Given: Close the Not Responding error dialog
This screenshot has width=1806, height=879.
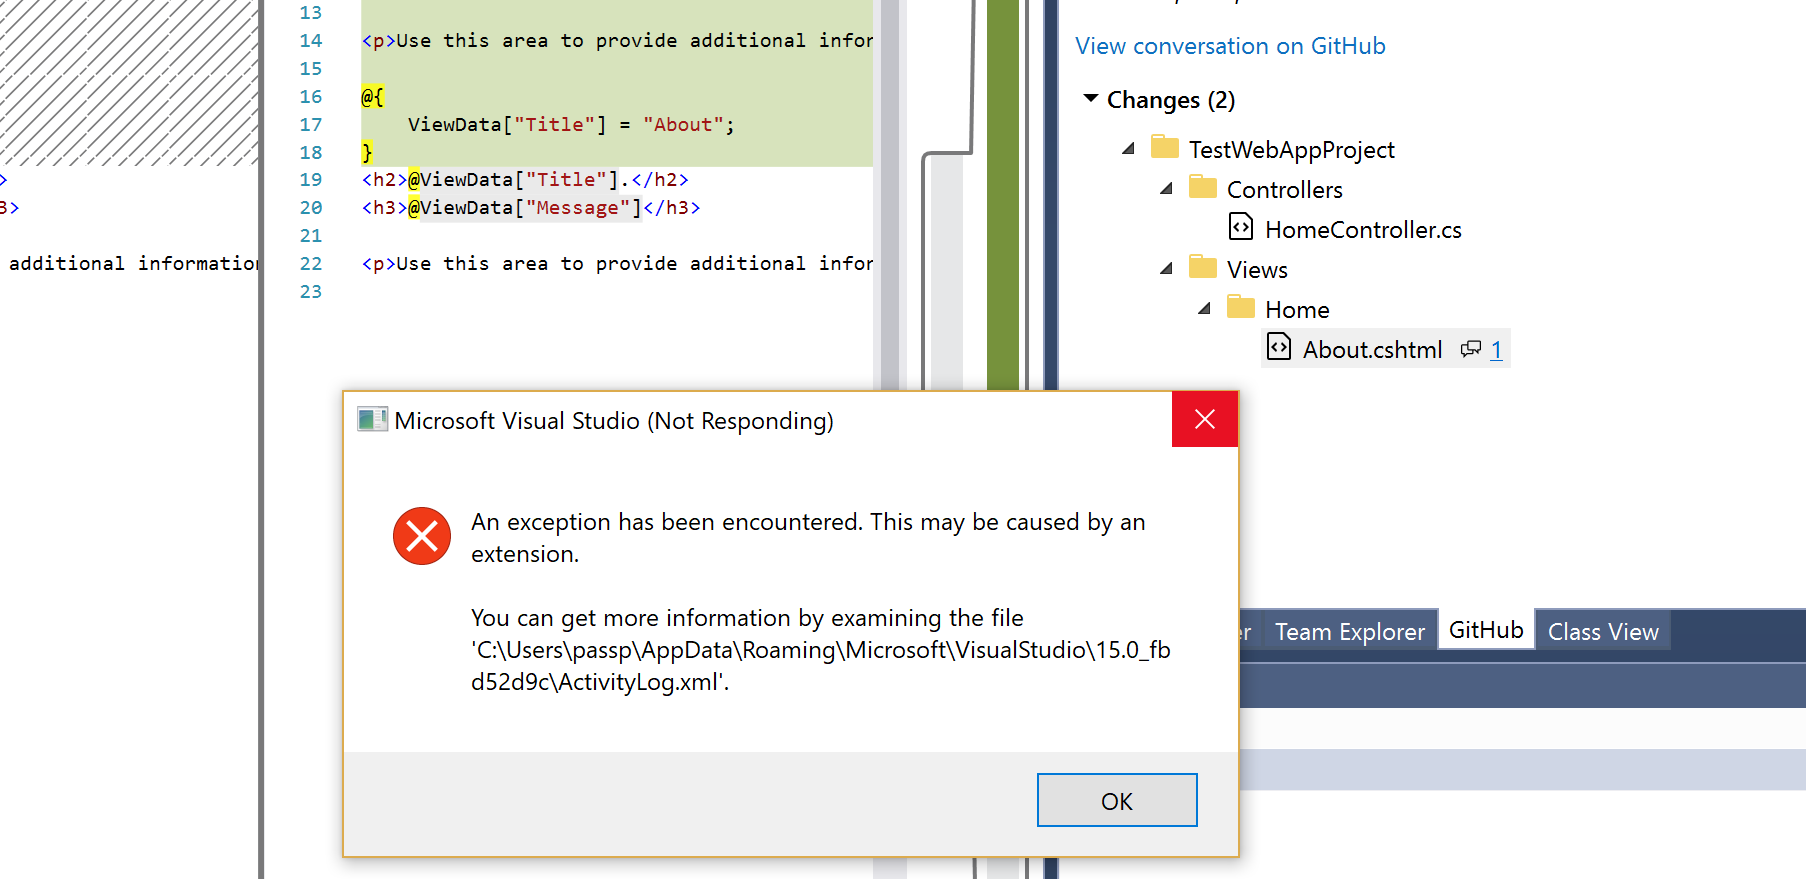Looking at the screenshot, I should [x=1205, y=419].
